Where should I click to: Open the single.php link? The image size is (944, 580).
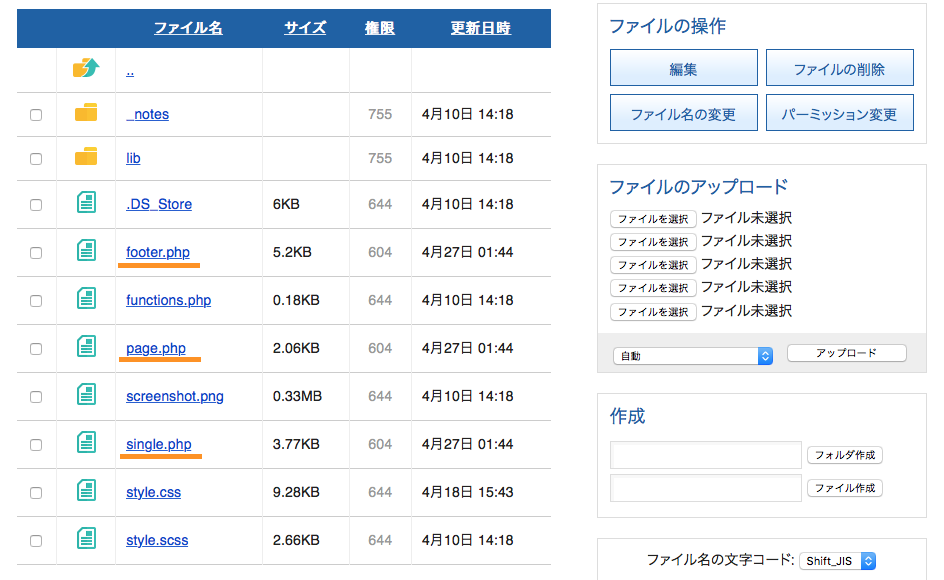pyautogui.click(x=159, y=444)
